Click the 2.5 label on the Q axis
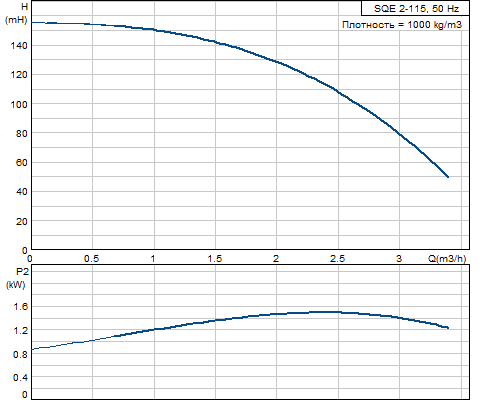500x400 pixels. tap(337, 259)
